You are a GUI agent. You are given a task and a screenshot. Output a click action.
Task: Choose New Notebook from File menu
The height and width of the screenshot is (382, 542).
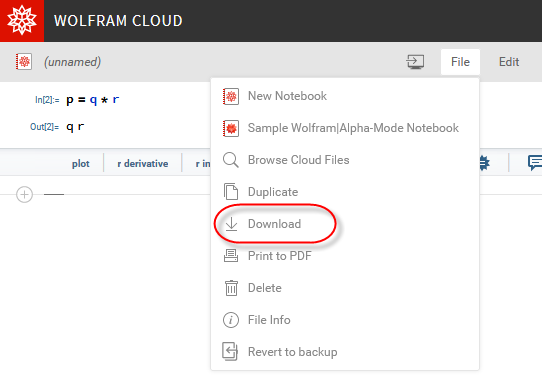(345, 96)
